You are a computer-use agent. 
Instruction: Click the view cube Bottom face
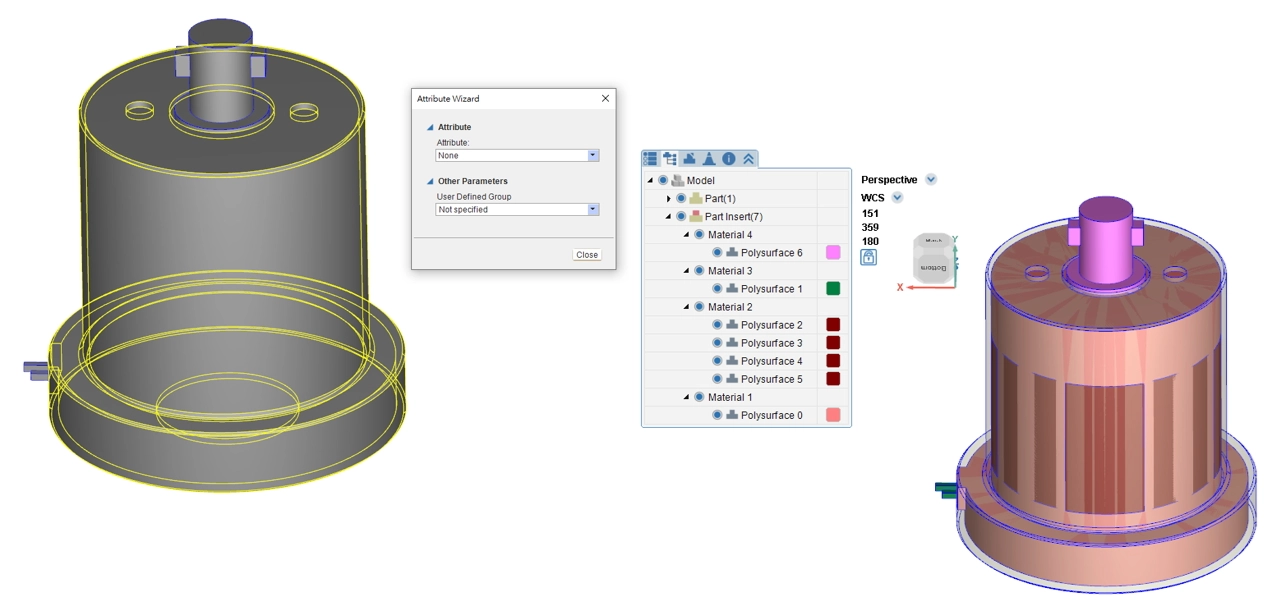933,267
